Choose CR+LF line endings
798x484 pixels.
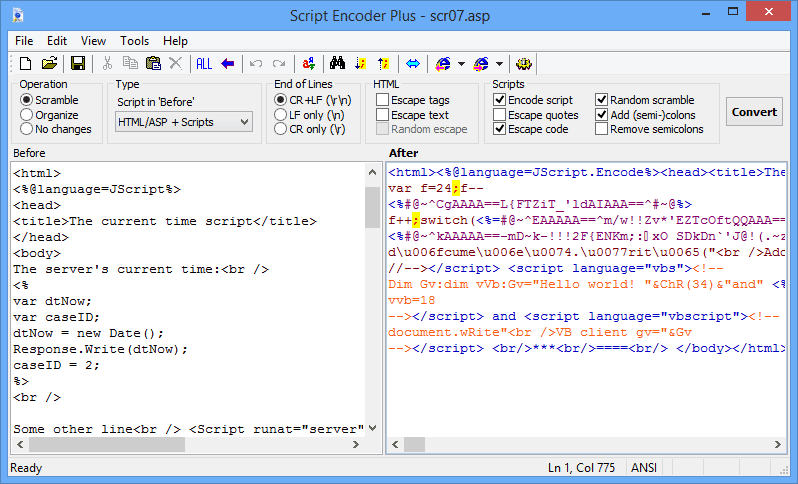tap(313, 100)
